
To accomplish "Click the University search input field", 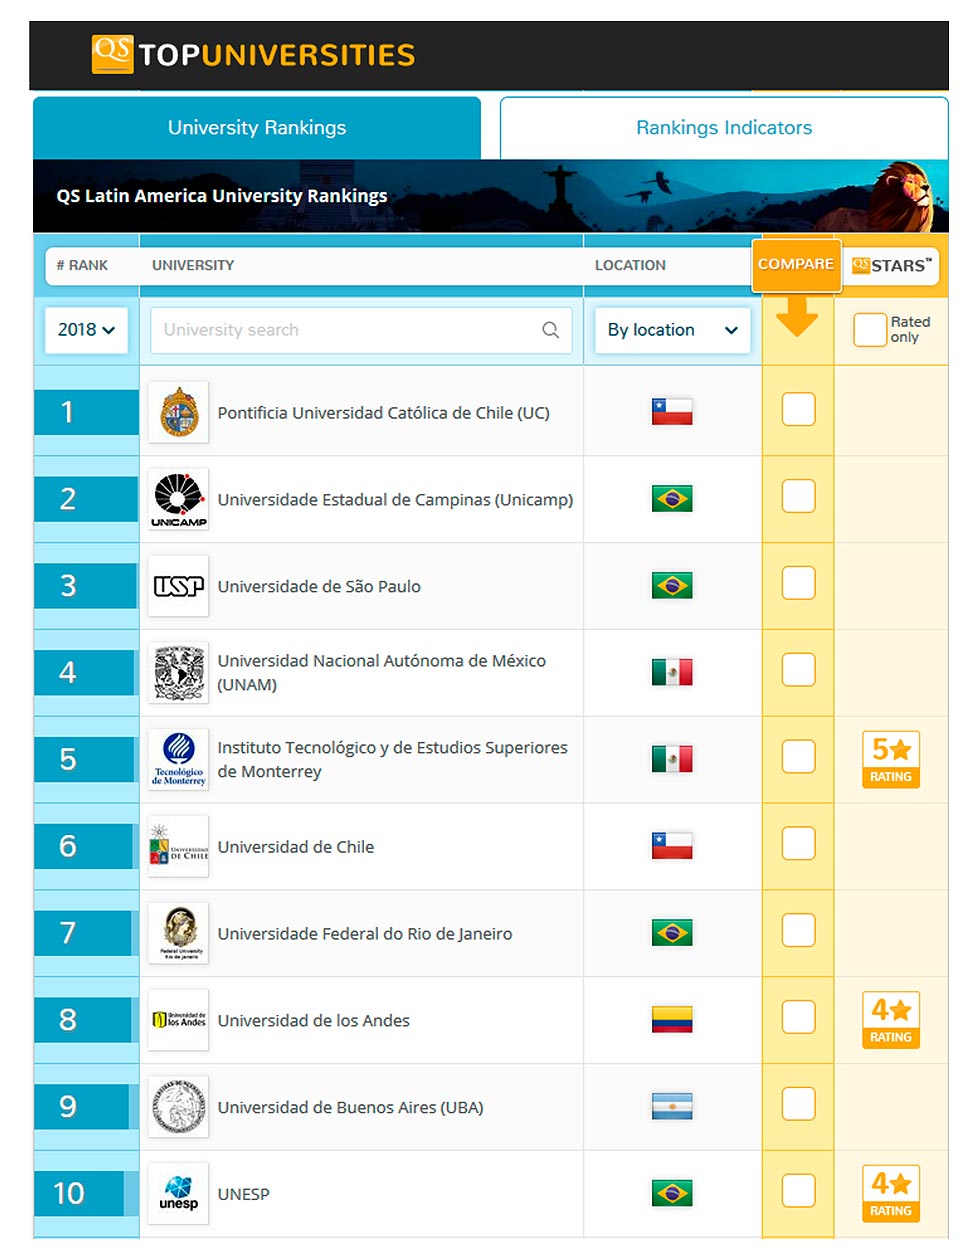I will pos(345,330).
